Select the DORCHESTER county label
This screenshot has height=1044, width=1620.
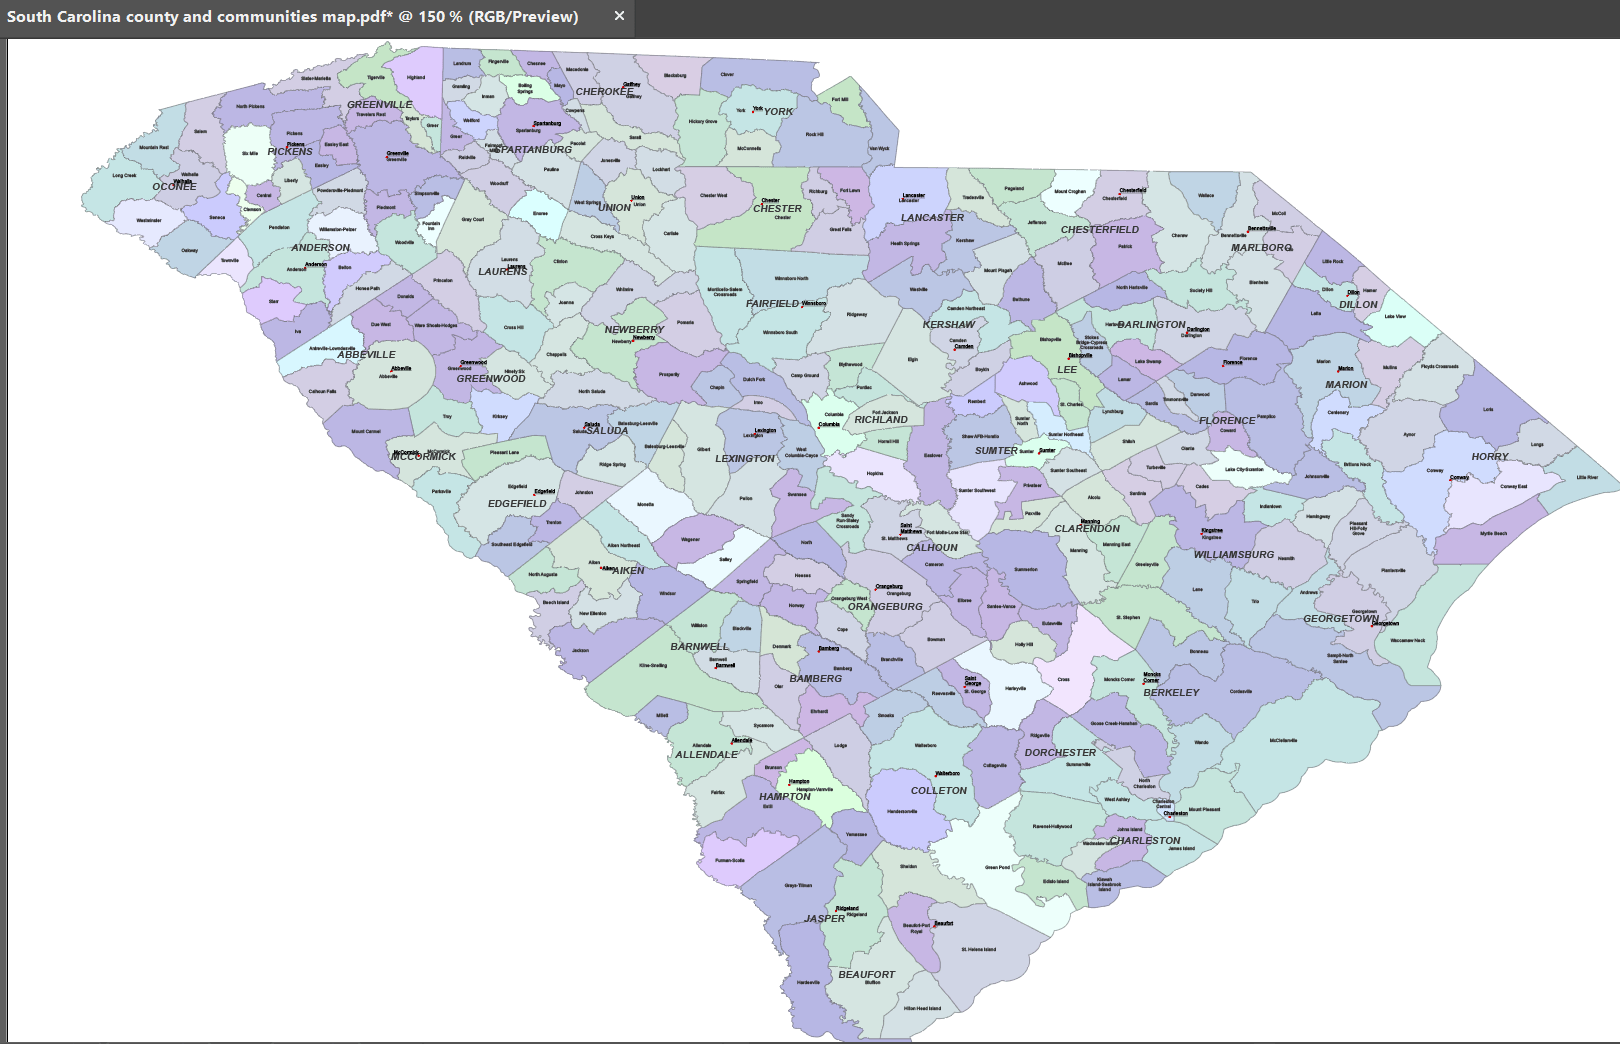(1061, 753)
